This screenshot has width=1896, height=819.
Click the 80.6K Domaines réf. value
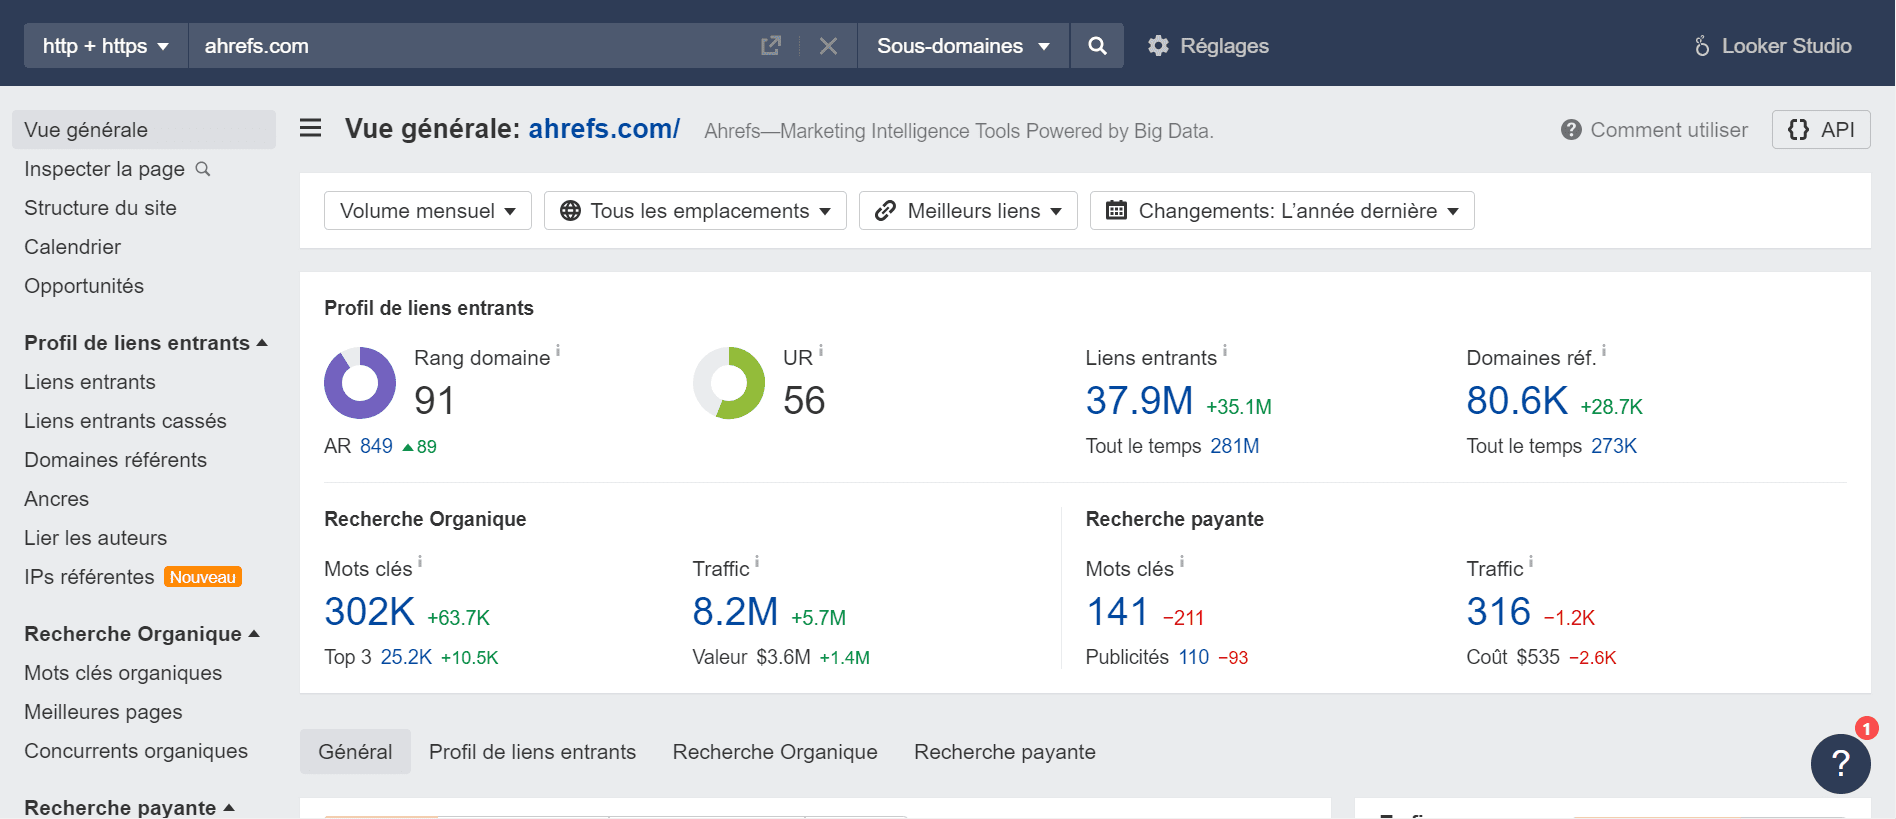(1517, 401)
